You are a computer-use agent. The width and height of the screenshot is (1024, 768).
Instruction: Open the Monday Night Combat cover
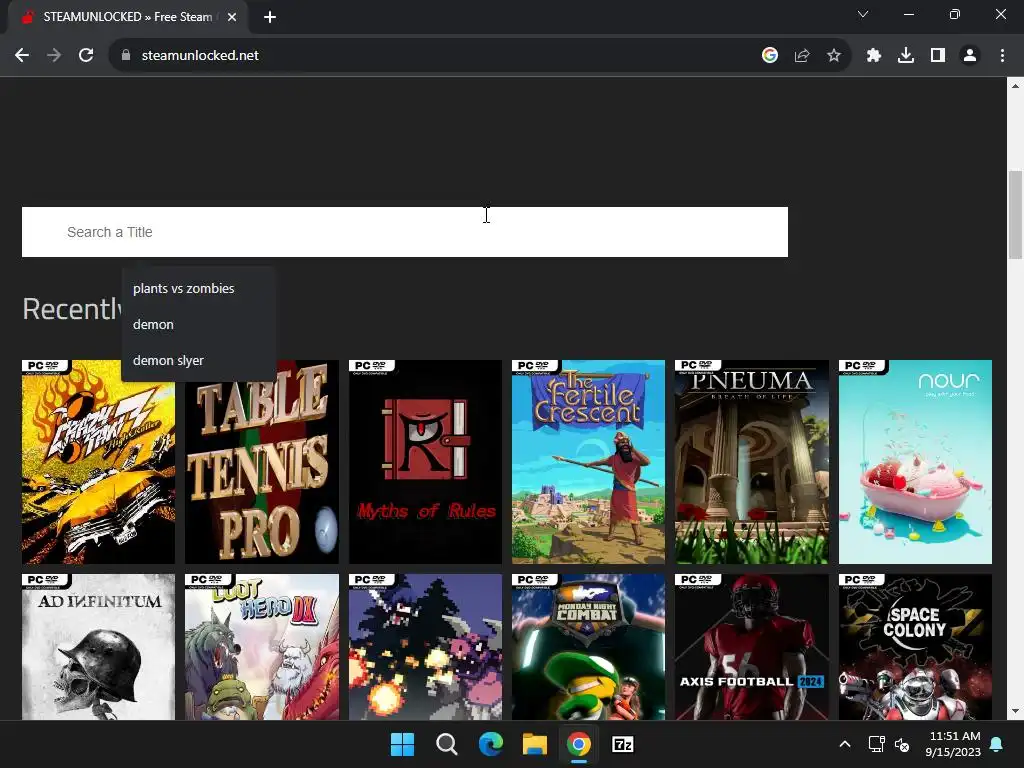588,647
